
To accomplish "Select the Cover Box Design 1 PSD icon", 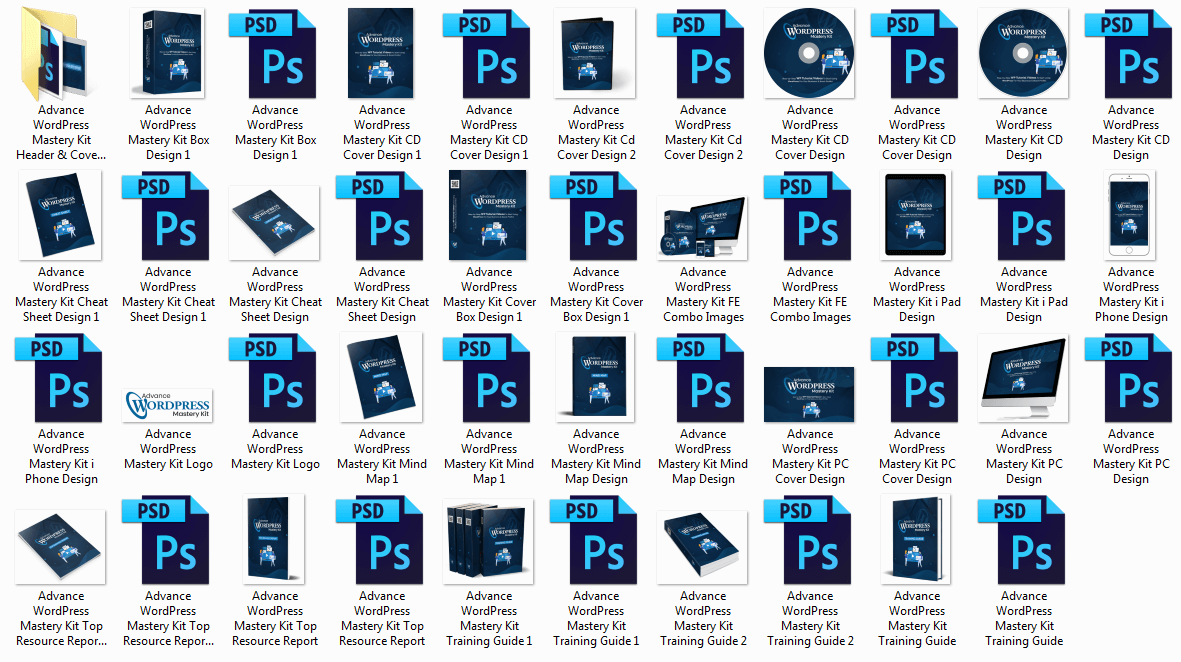I will click(593, 216).
